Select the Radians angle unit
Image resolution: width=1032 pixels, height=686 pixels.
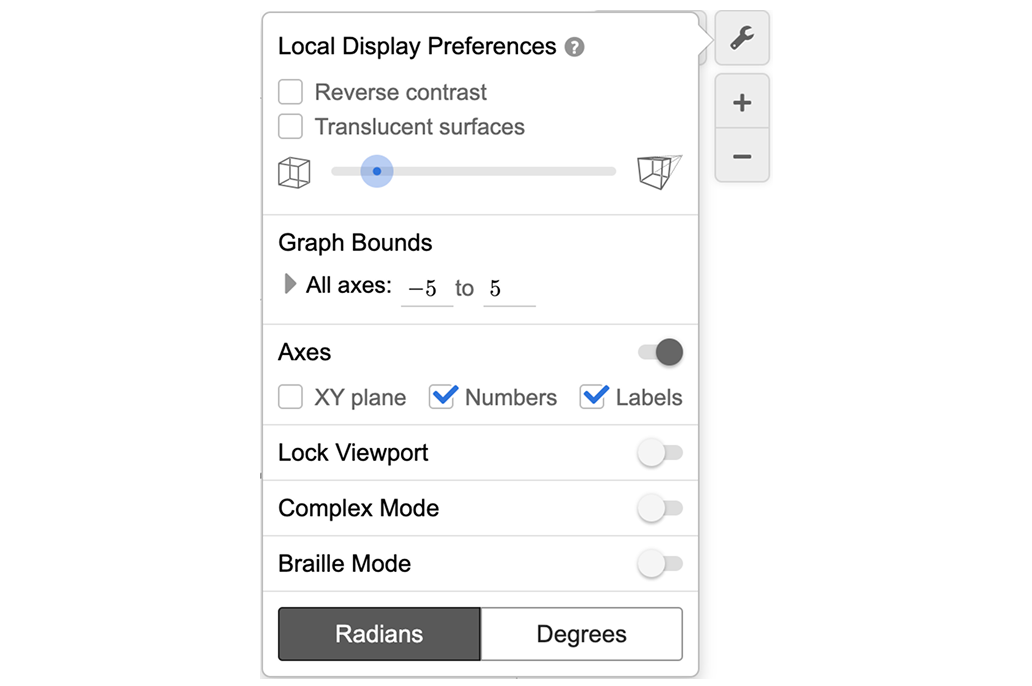(379, 634)
